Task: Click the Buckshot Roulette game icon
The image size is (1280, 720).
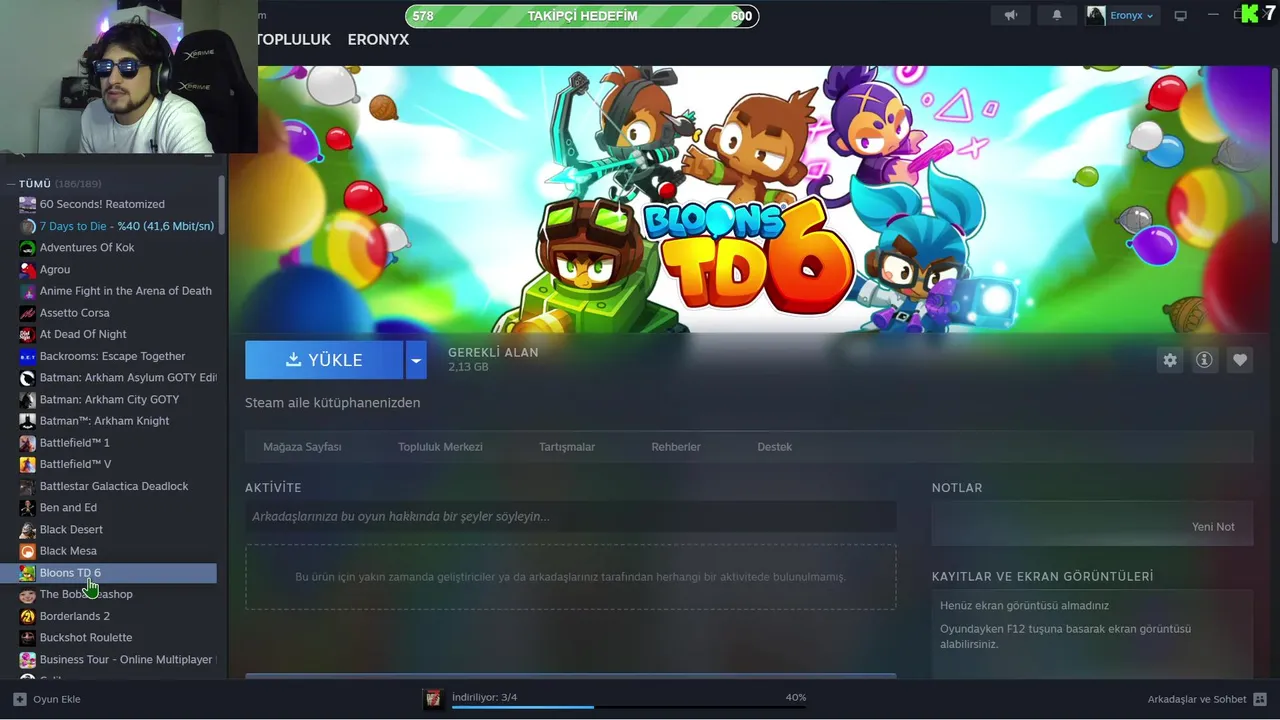Action: [28, 637]
